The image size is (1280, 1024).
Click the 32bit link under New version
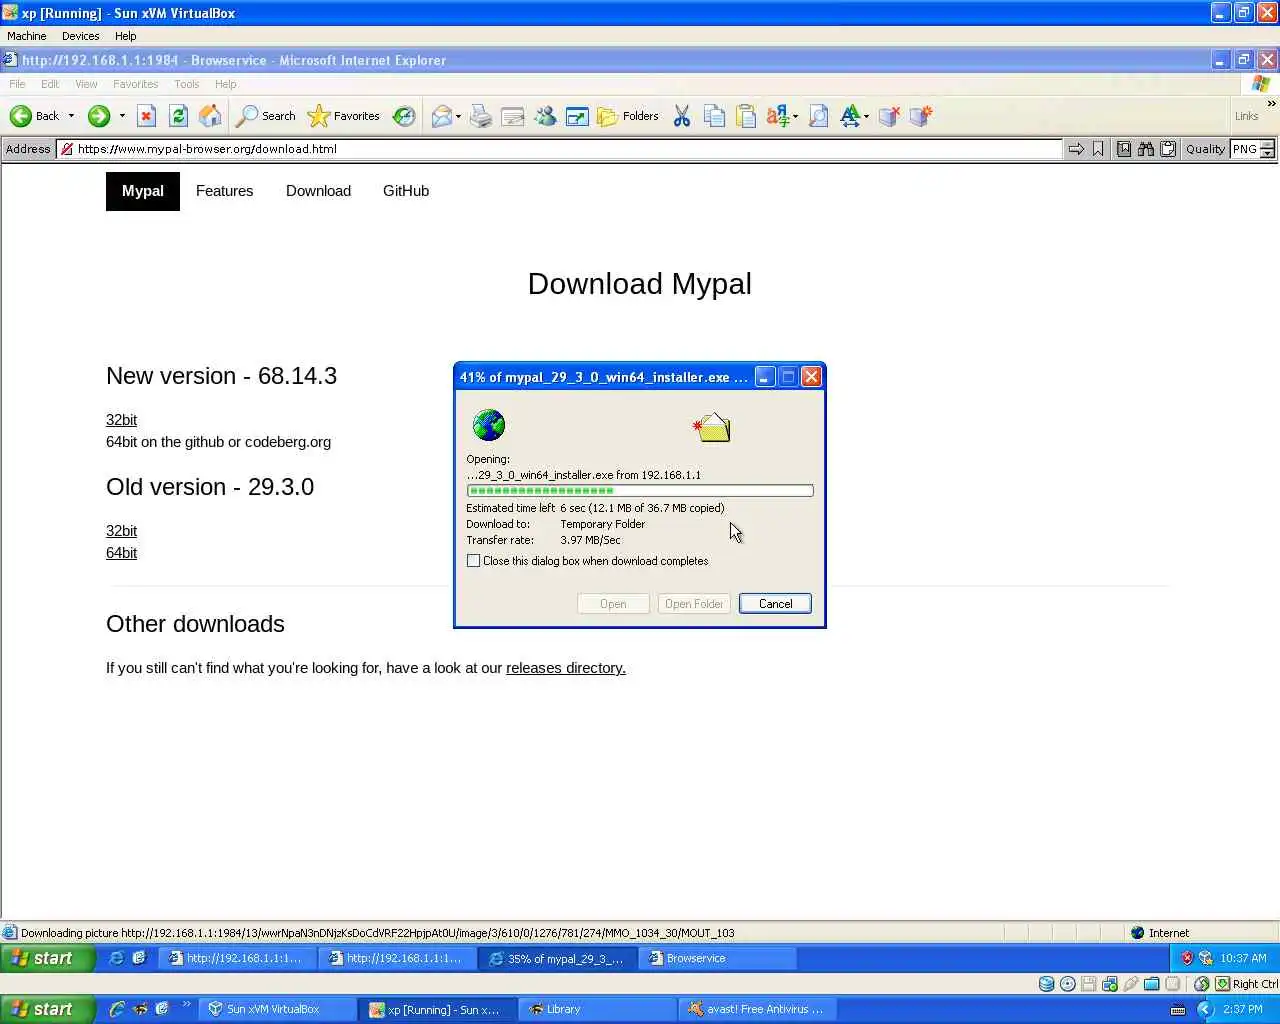coord(121,420)
